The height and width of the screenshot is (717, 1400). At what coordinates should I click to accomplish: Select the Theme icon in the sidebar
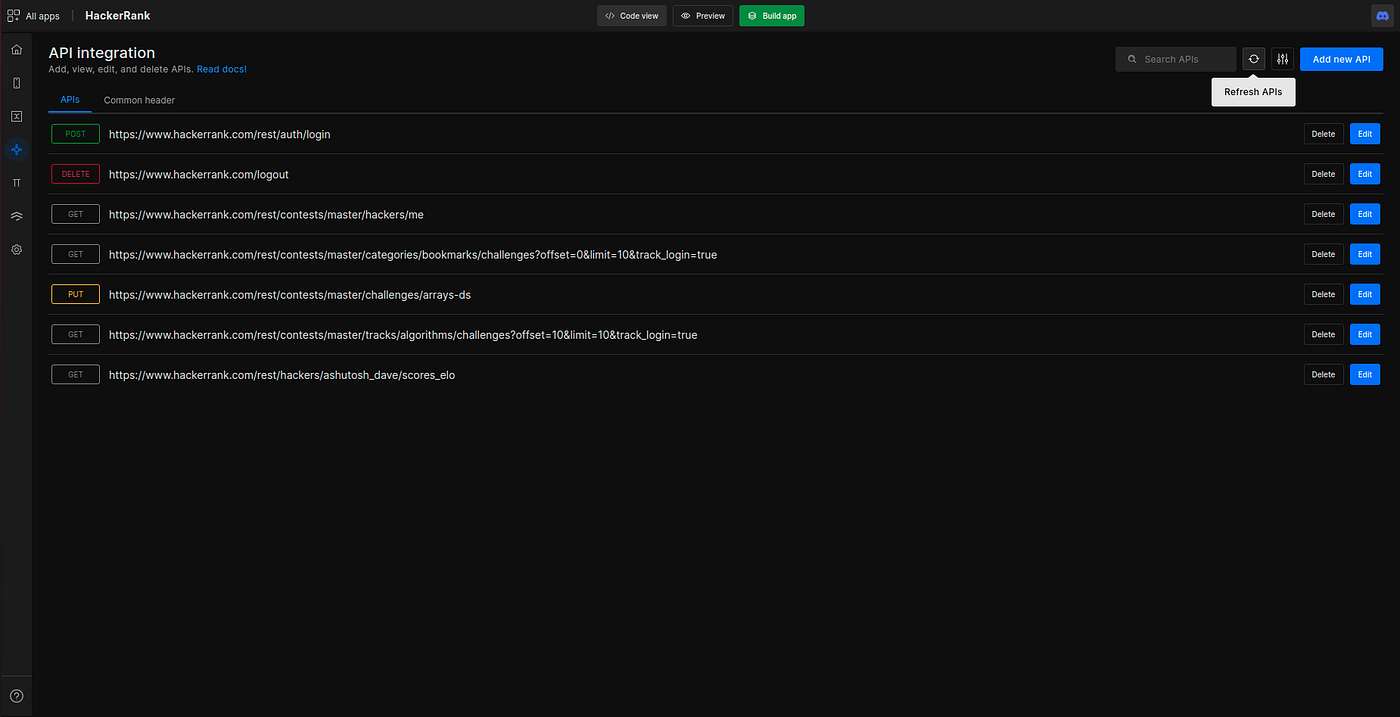tap(16, 216)
